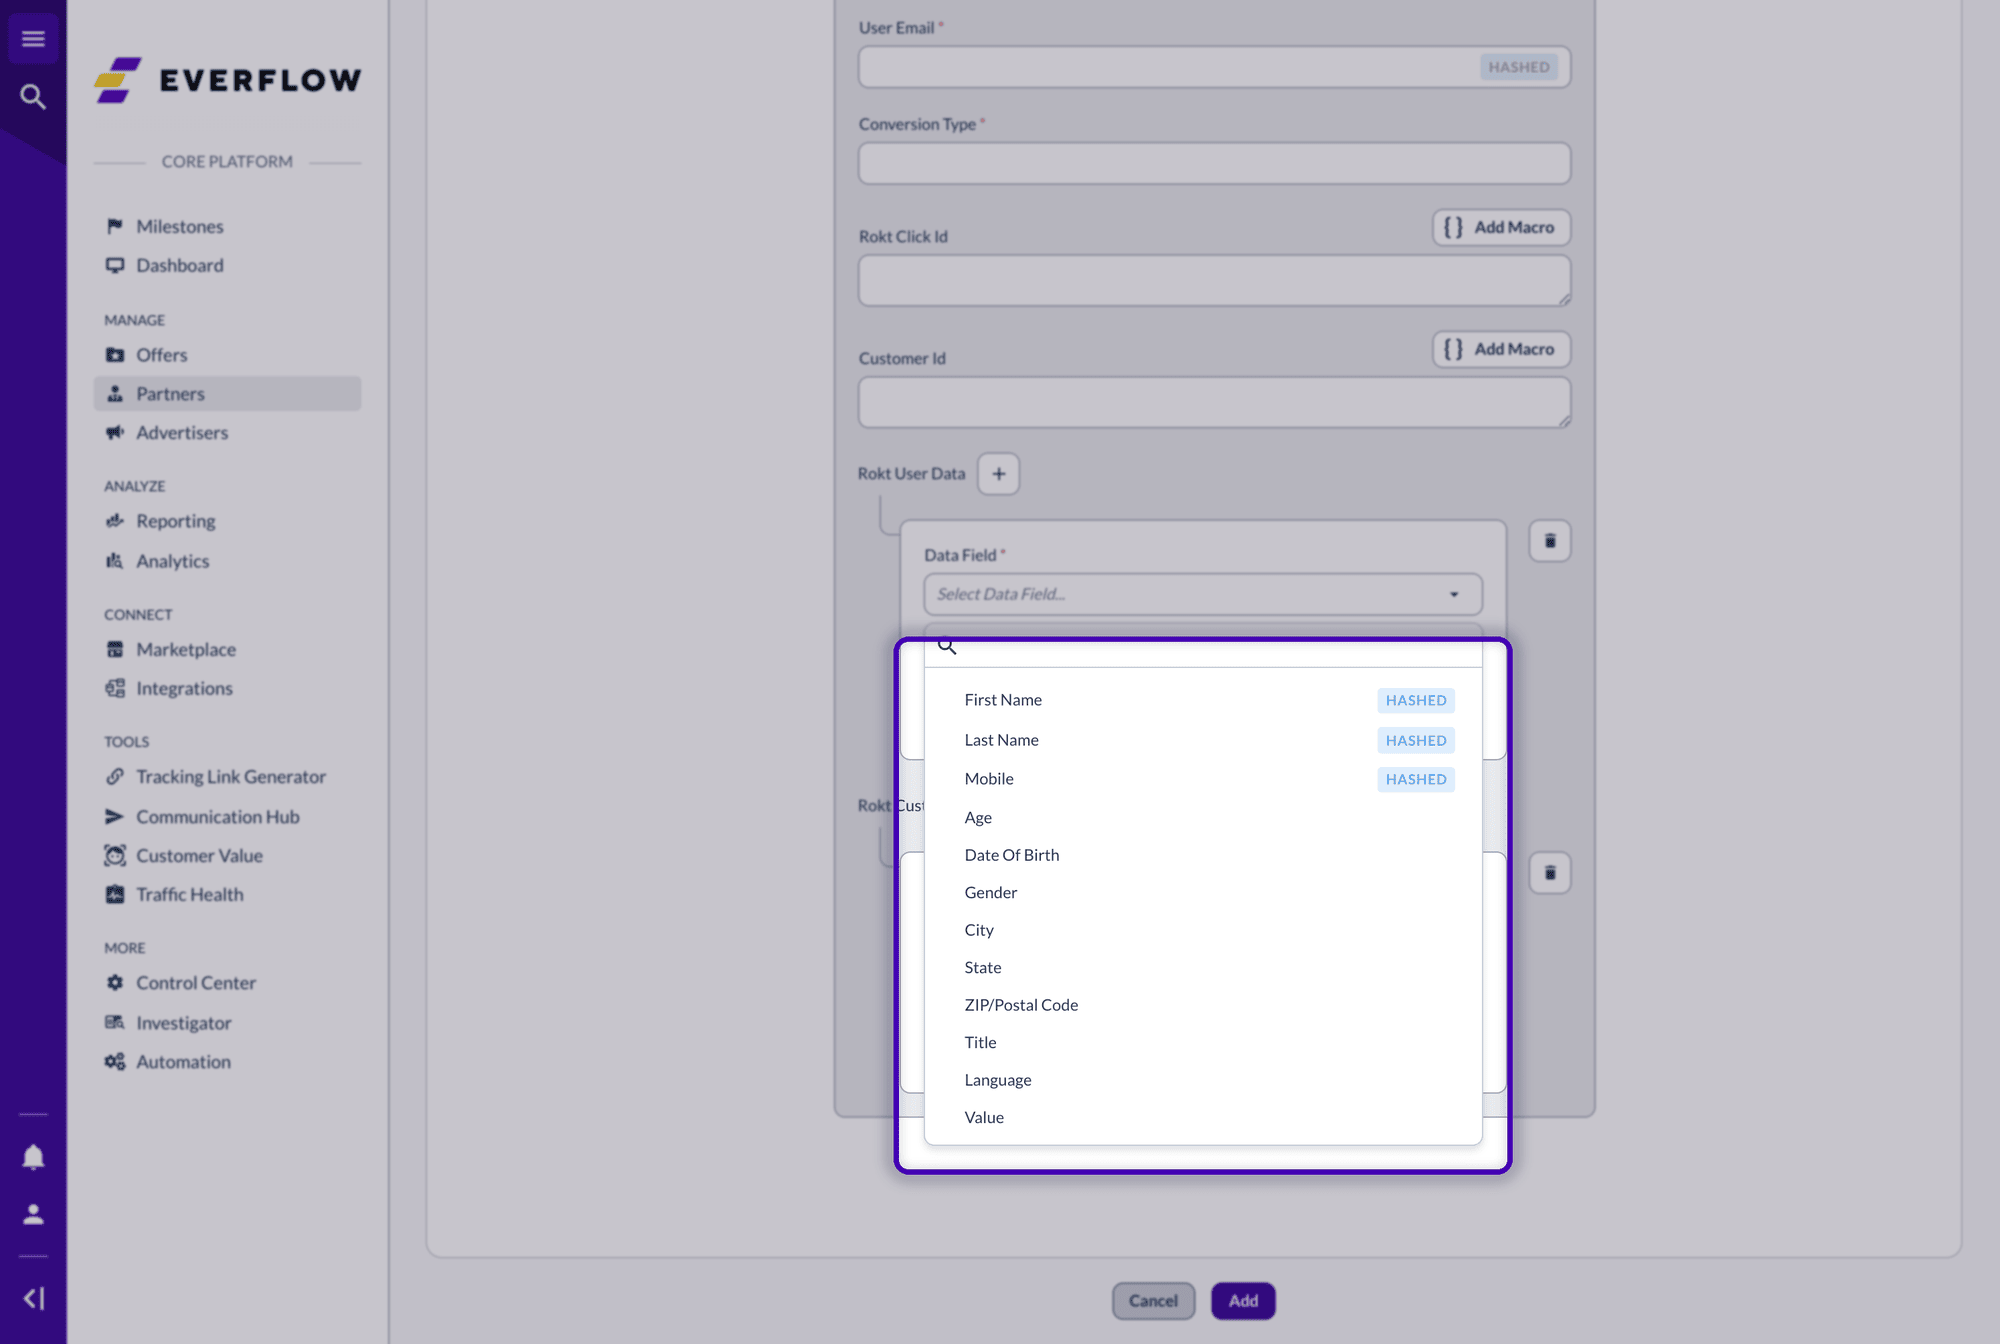Select Language option

click(1203, 1080)
